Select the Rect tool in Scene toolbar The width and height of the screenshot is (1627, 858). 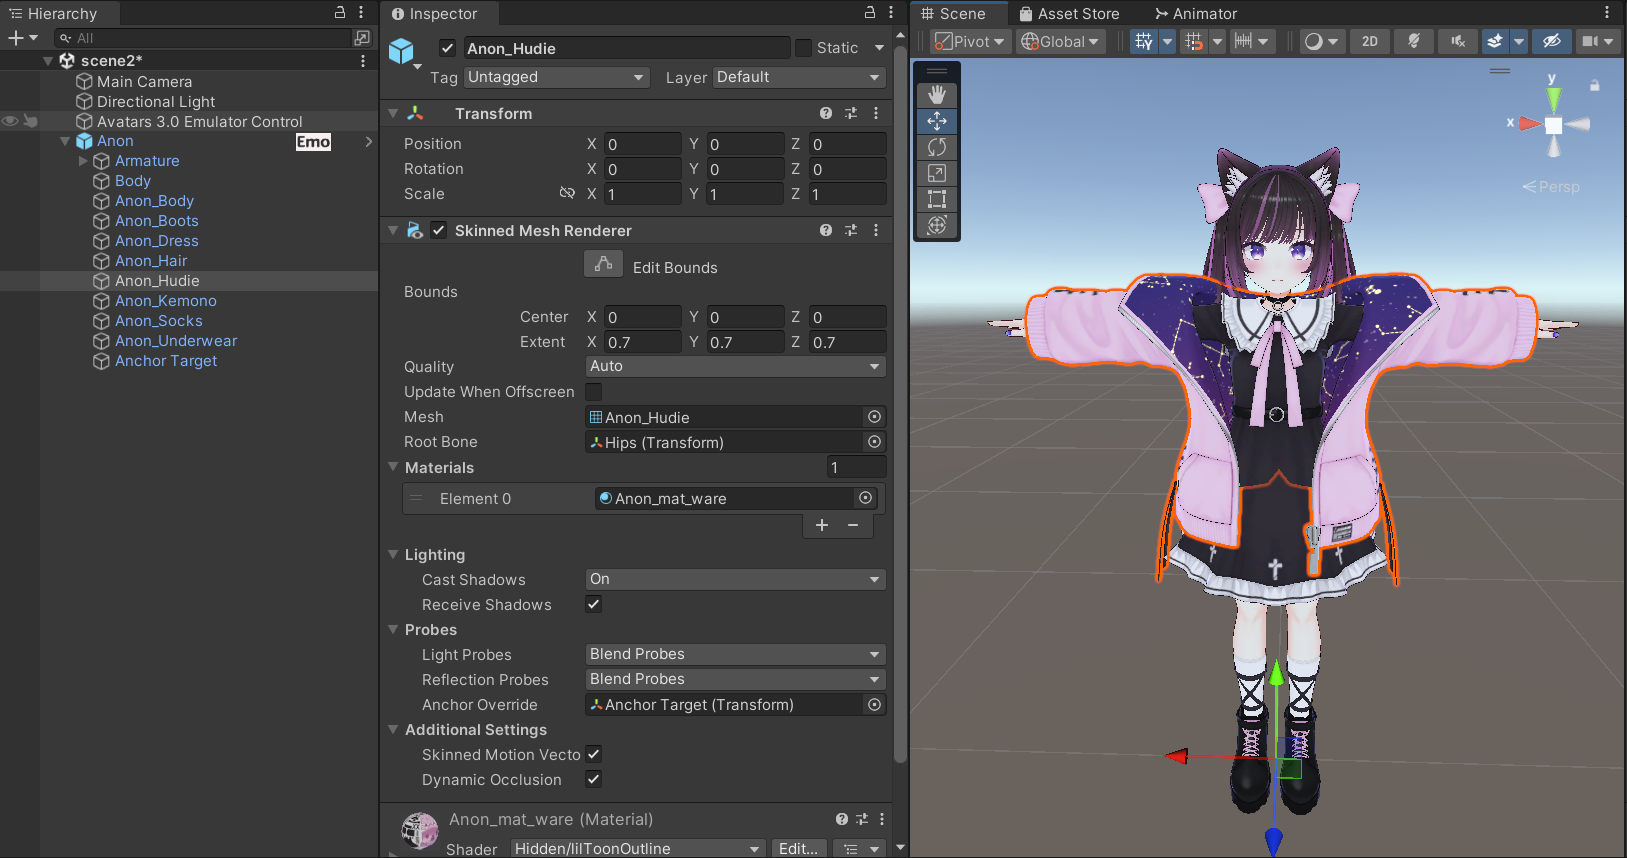click(937, 199)
